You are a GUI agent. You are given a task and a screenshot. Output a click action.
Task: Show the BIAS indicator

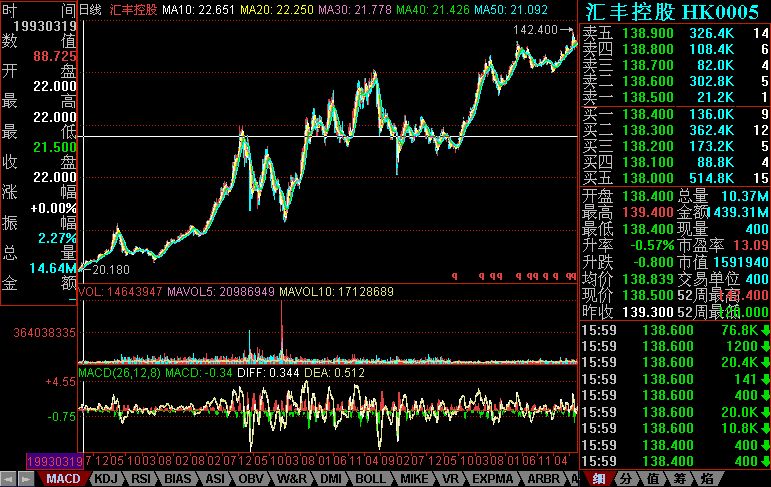point(178,479)
